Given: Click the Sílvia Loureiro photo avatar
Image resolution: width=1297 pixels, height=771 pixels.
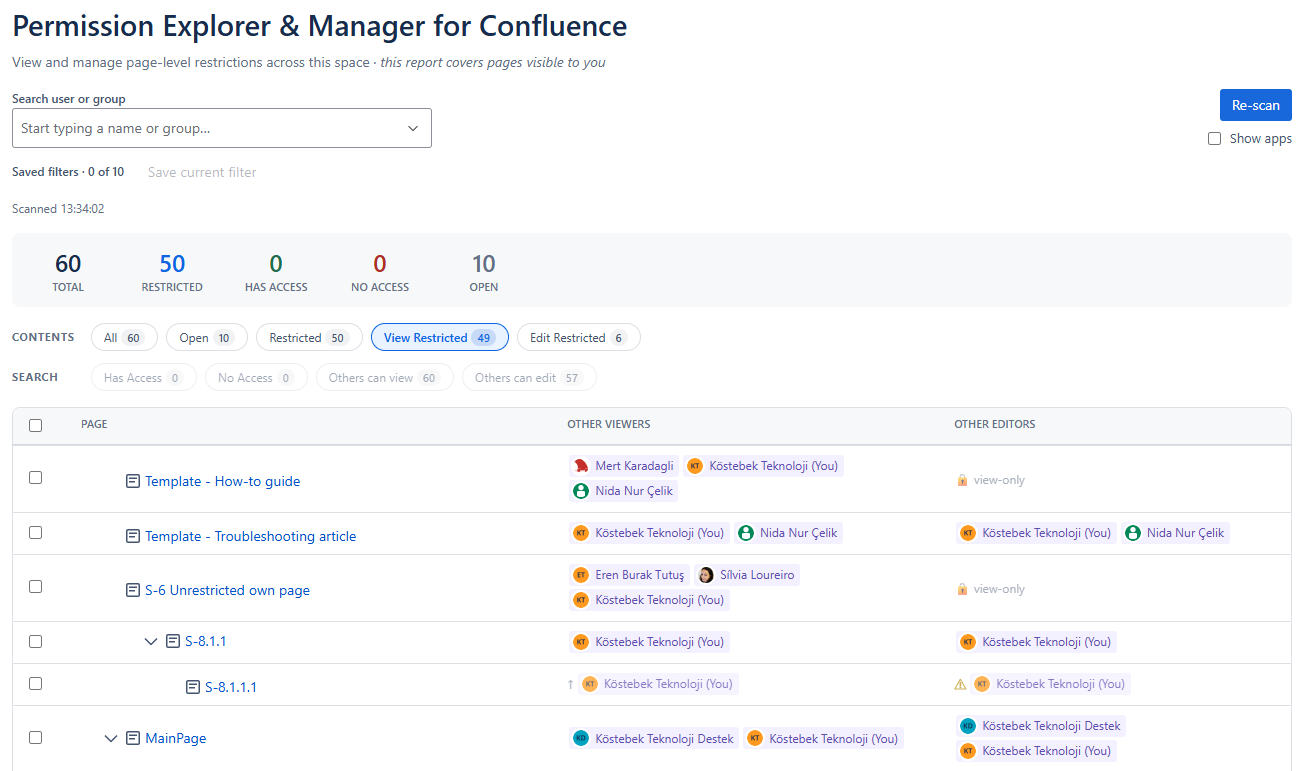Looking at the screenshot, I should pyautogui.click(x=706, y=575).
